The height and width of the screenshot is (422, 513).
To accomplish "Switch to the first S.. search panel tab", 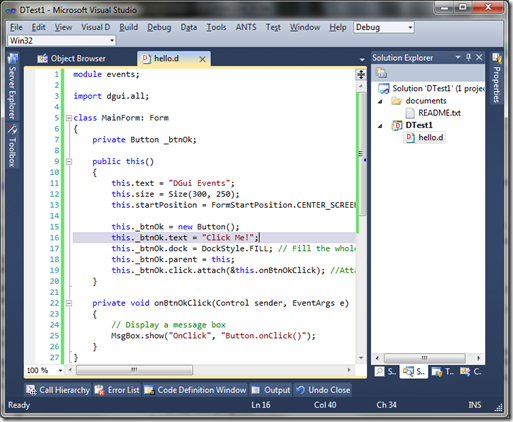I will tap(385, 371).
